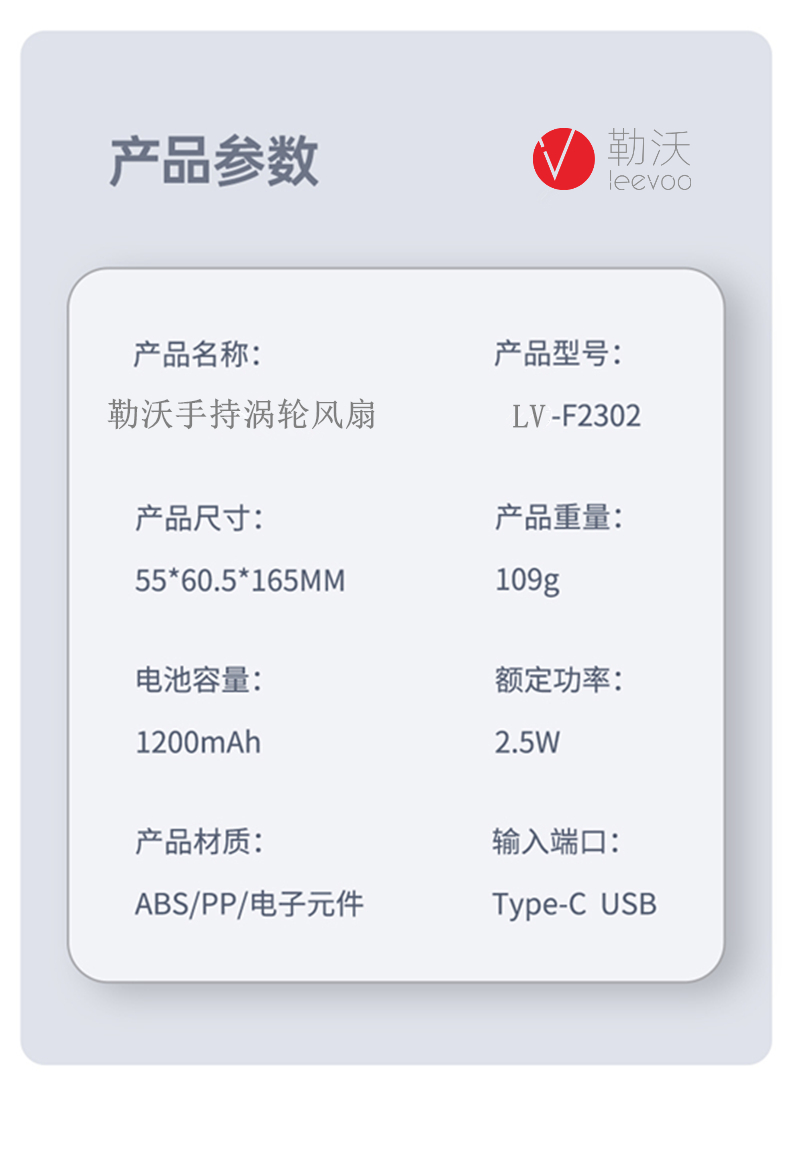This screenshot has height=1166, width=790.
Task: Click the leevoo wordmark under the brand name
Action: 649,182
